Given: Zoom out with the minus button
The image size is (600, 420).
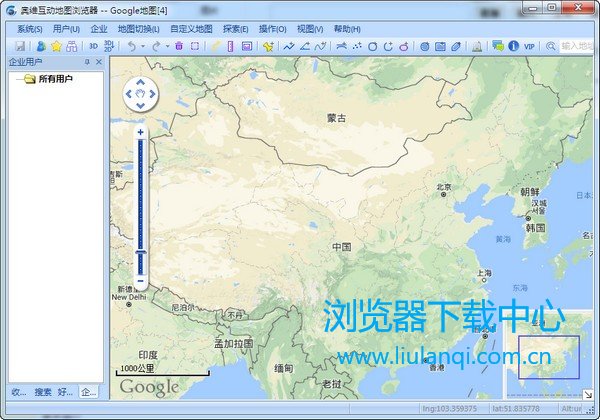Looking at the screenshot, I should [x=140, y=281].
